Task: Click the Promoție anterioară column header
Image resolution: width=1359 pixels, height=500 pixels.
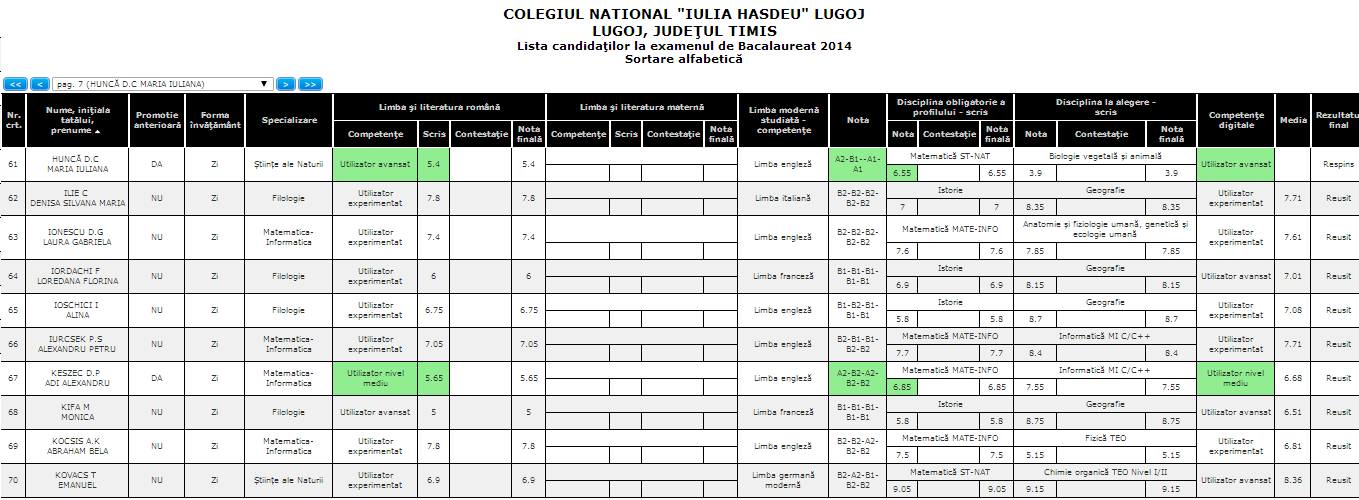Action: point(157,120)
